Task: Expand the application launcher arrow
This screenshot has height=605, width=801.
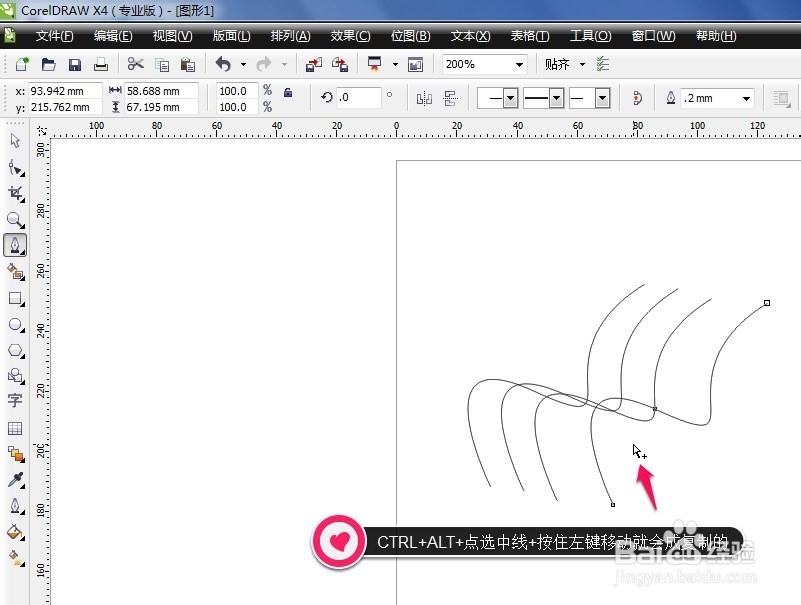Action: click(395, 64)
